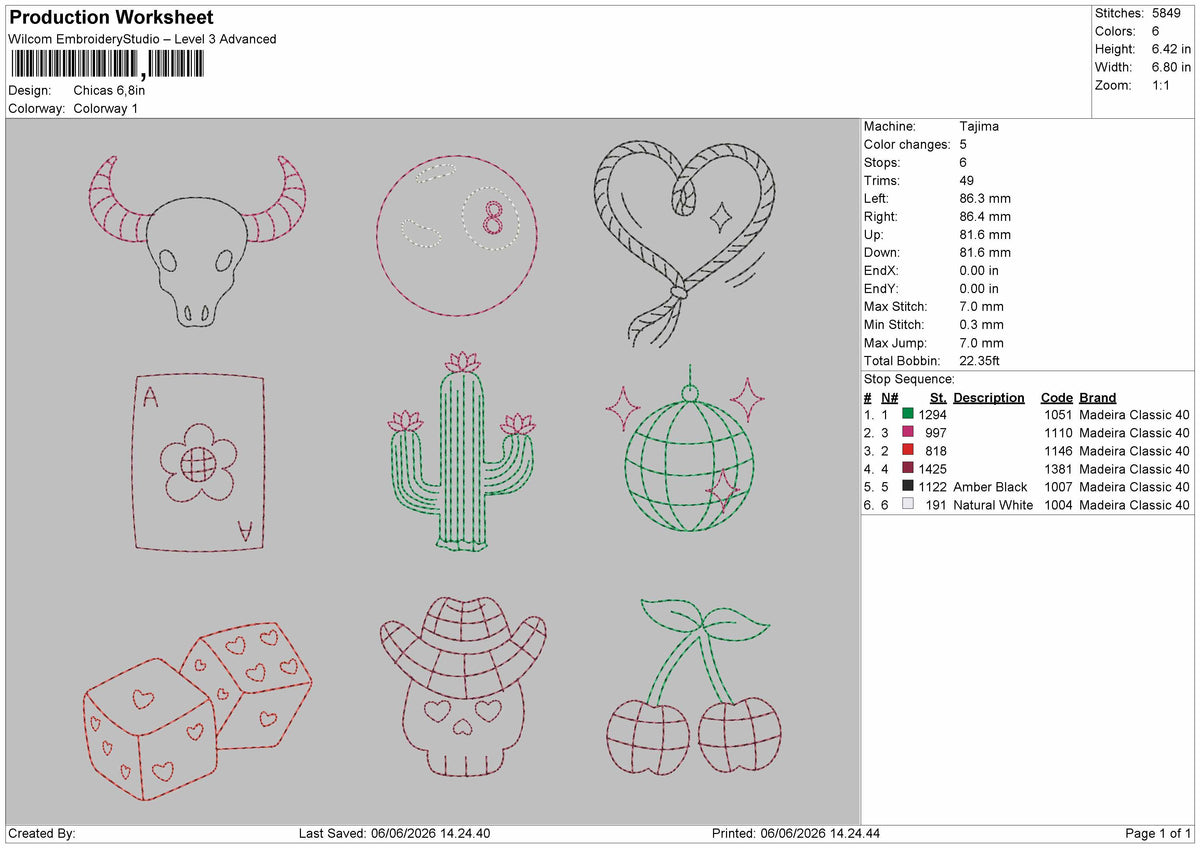Click the Total Bobbin value '22.35ft'
1200x848 pixels.
coord(979,360)
